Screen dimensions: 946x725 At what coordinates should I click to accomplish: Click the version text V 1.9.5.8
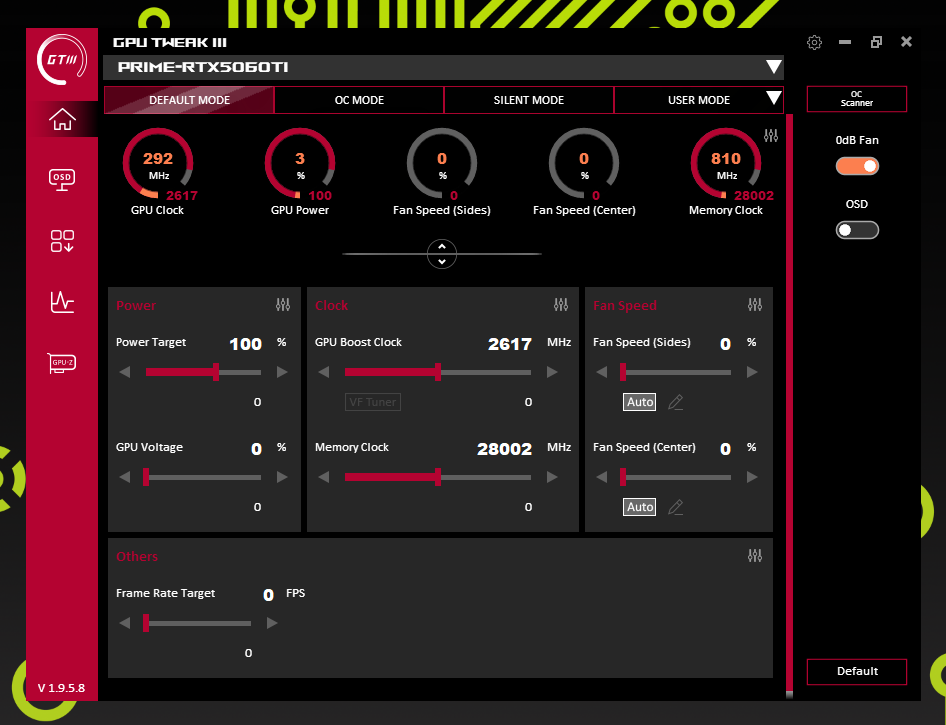coord(62,688)
